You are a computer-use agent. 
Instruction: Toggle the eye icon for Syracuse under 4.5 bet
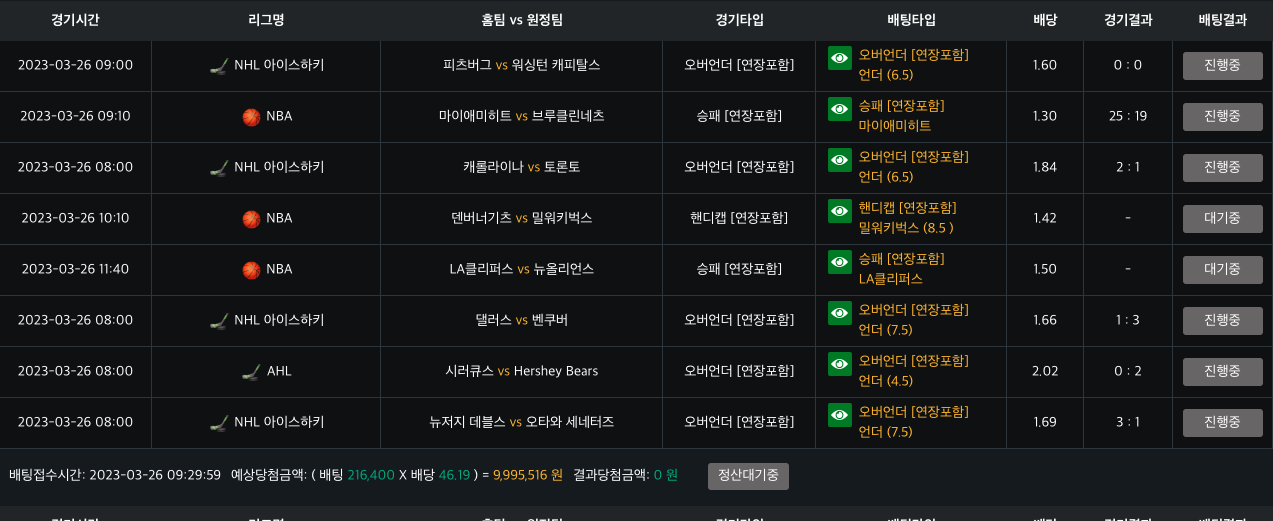[839, 364]
